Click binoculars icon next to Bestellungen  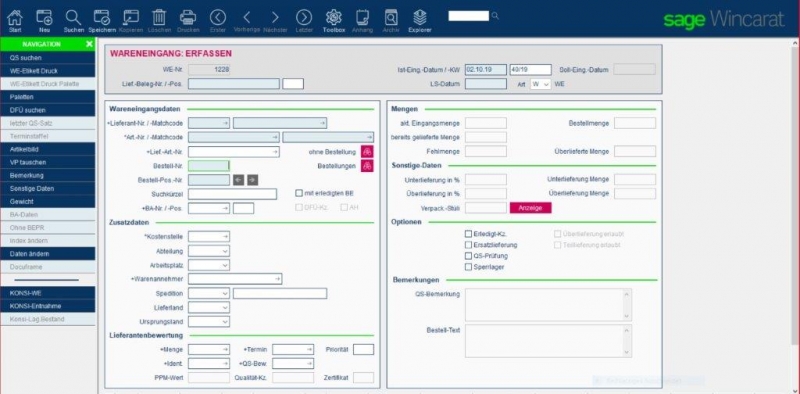pos(367,166)
